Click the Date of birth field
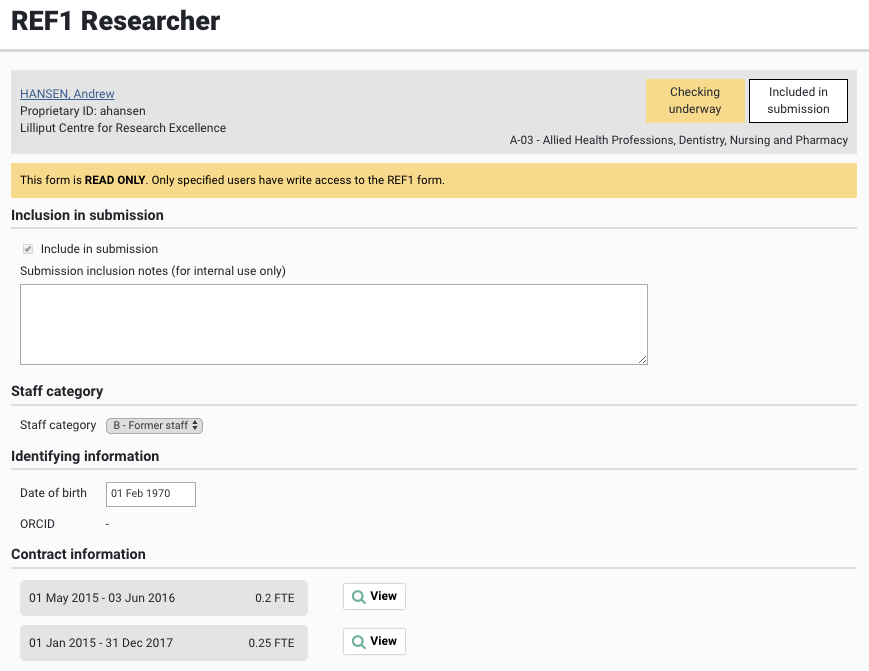The width and height of the screenshot is (869, 671). [x=150, y=494]
